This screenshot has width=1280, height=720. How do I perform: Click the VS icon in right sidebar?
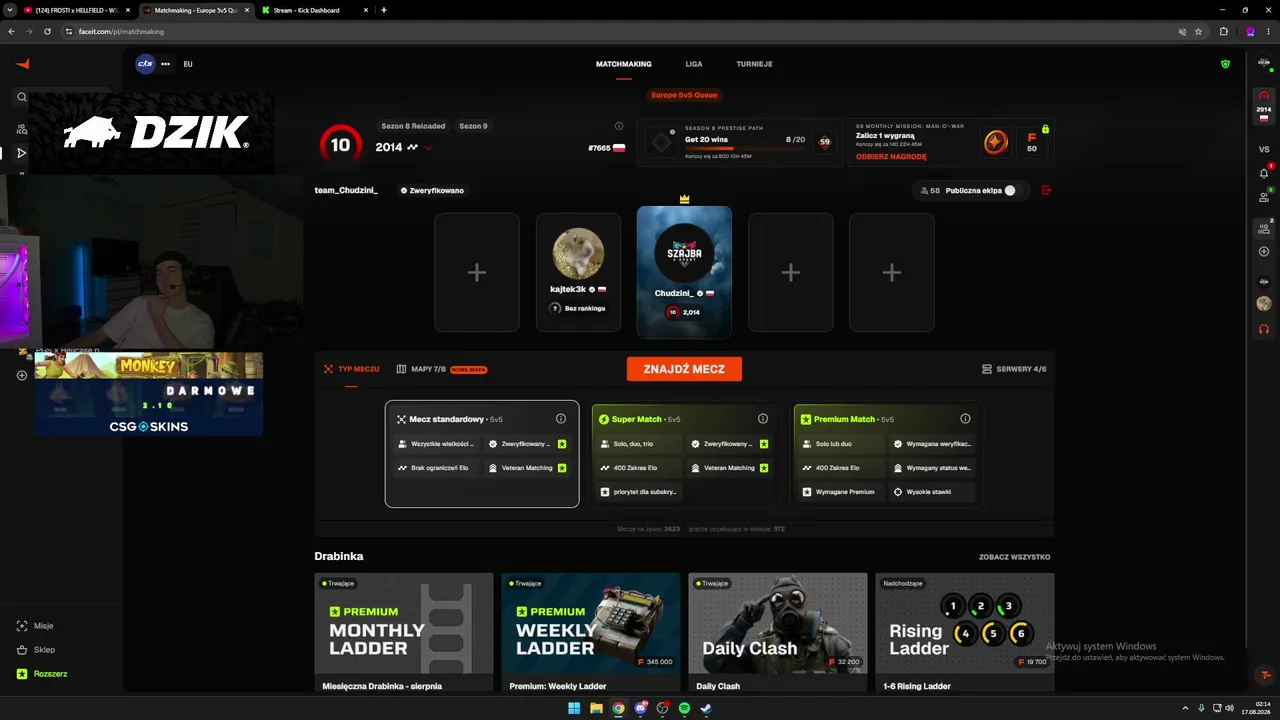[x=1264, y=149]
